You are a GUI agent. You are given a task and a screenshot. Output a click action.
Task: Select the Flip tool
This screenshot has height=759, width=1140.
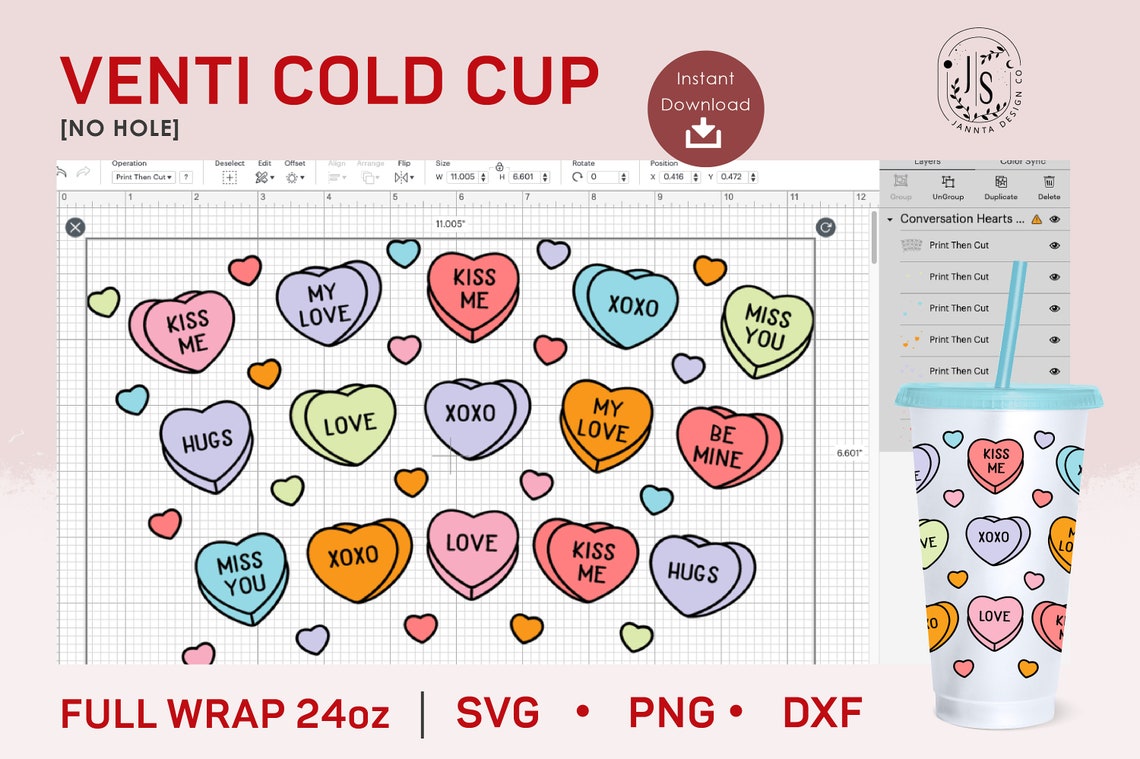click(403, 176)
